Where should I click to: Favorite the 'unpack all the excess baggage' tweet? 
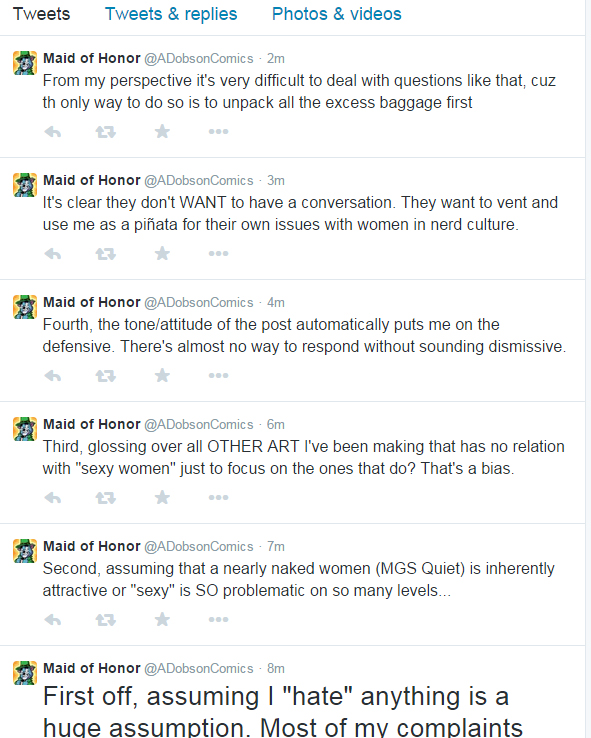162,131
